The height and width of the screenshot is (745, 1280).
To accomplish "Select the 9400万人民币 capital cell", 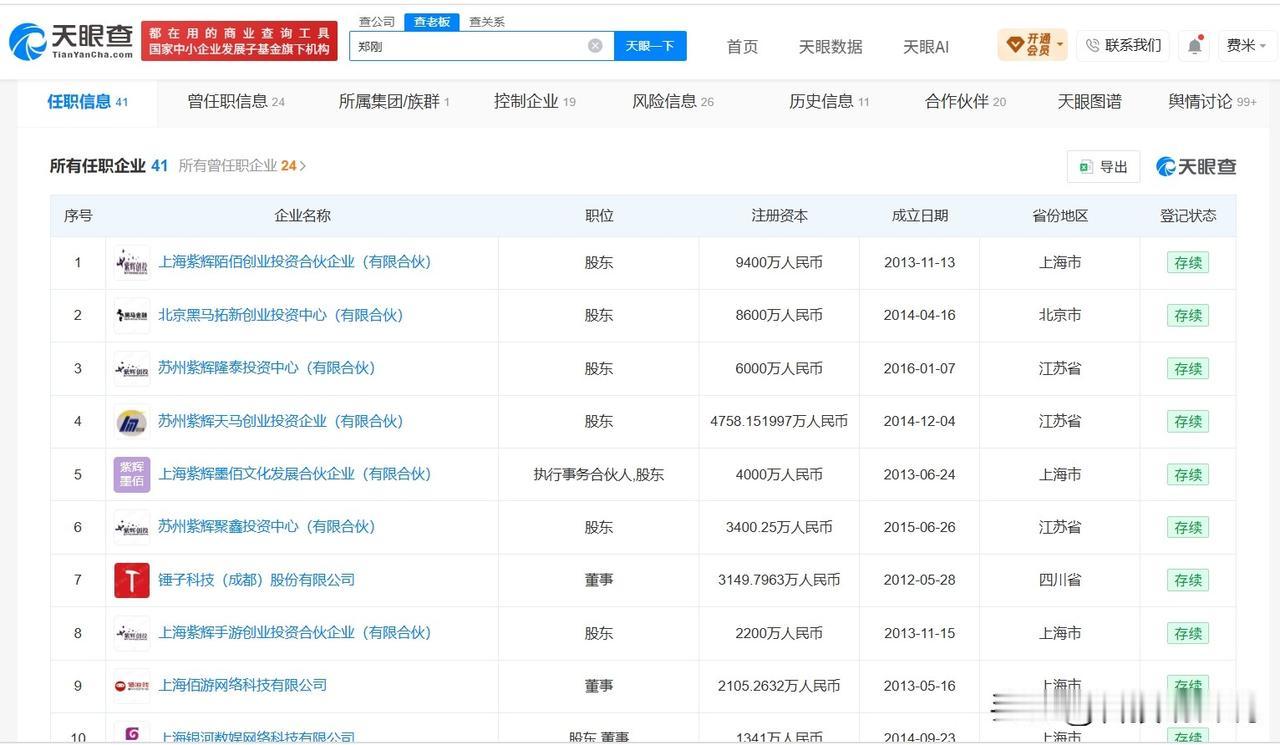I will [x=779, y=263].
